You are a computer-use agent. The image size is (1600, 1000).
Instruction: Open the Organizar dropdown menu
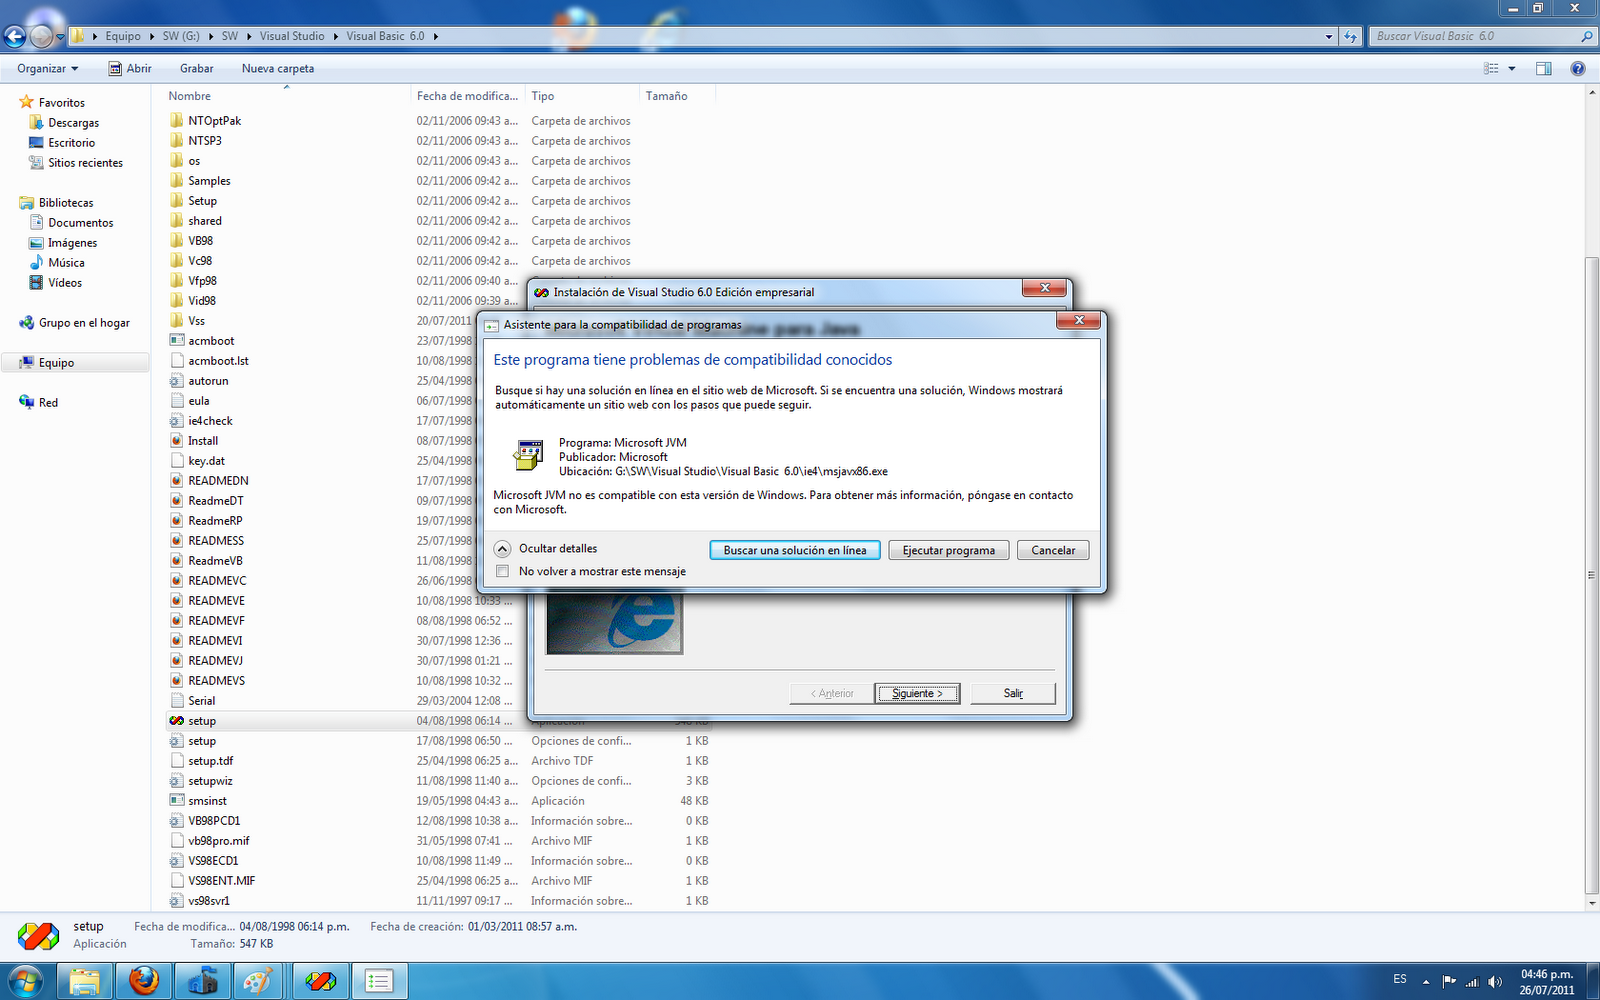47,68
